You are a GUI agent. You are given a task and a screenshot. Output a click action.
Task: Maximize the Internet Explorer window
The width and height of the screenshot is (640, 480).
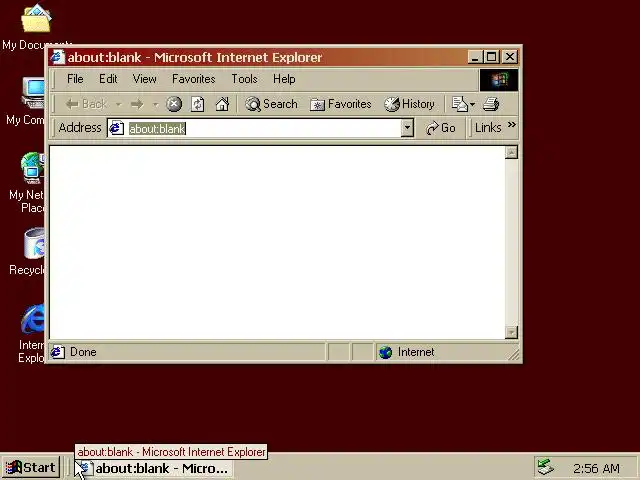click(x=491, y=57)
